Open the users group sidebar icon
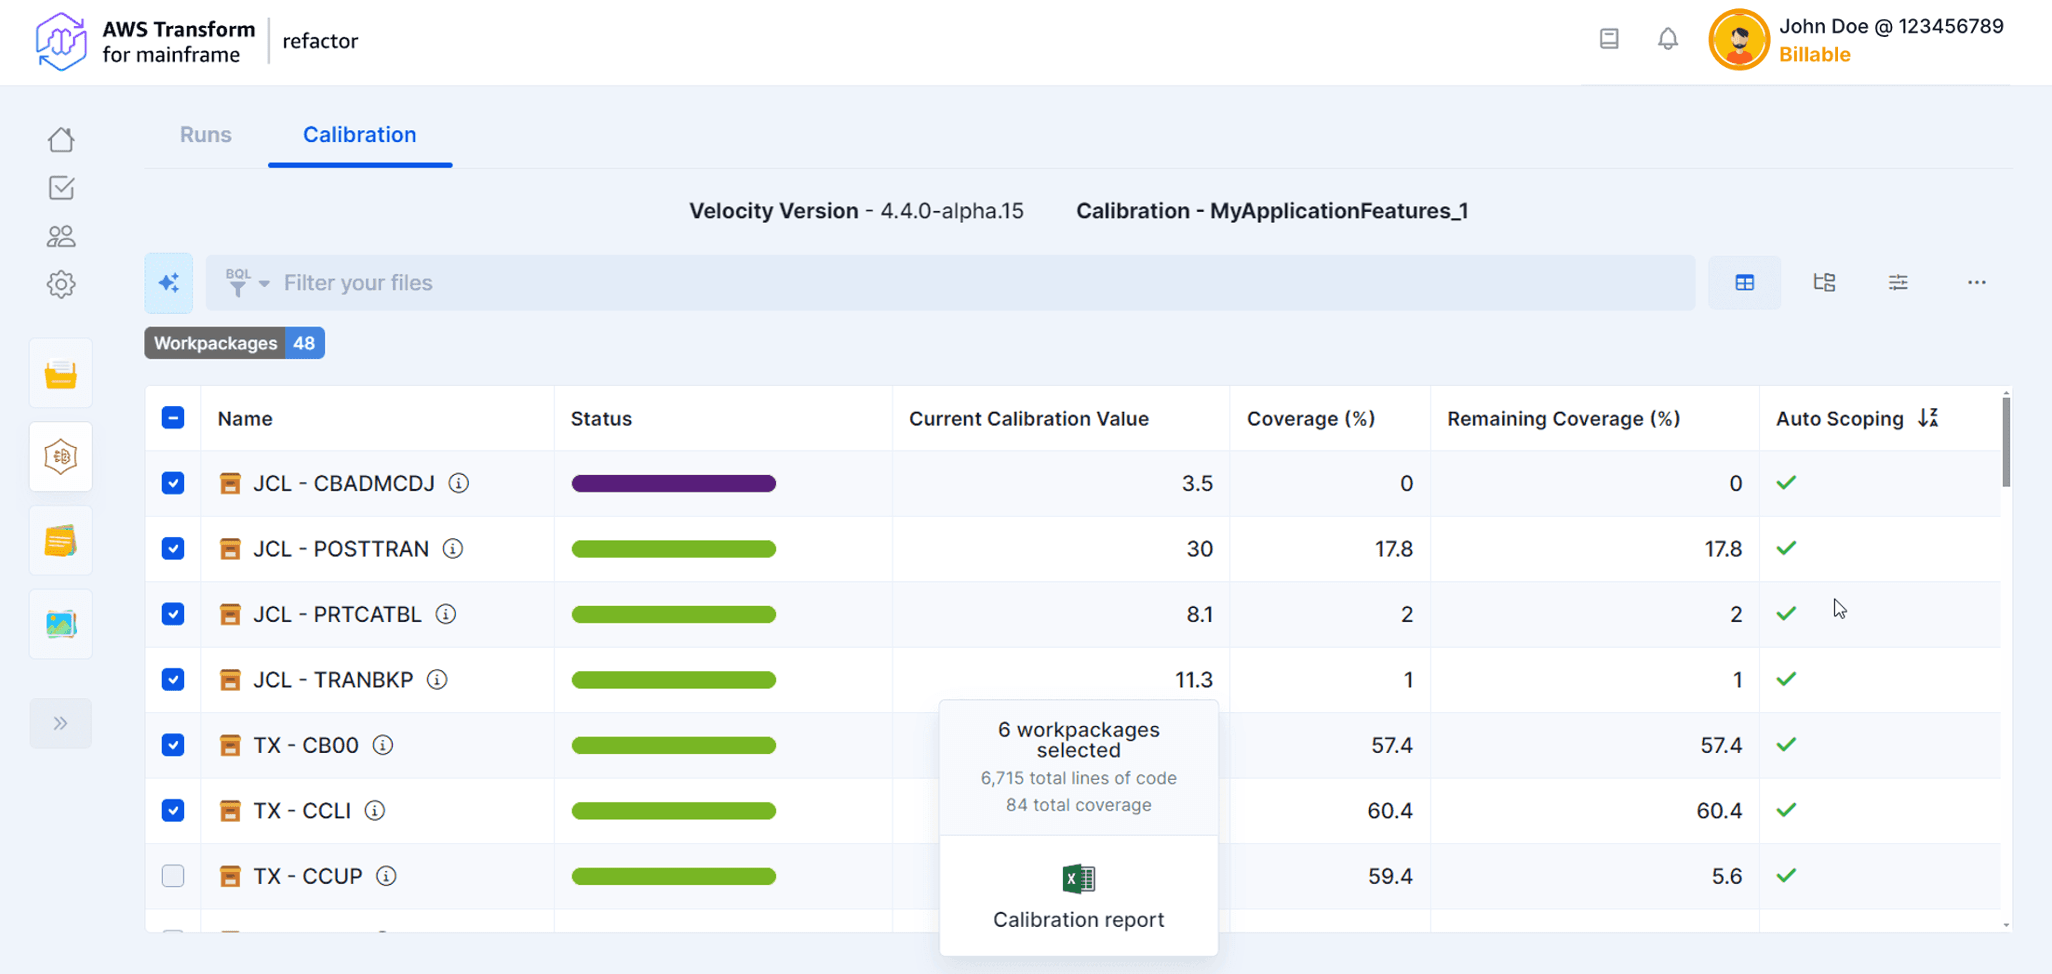This screenshot has height=974, width=2052. tap(61, 236)
